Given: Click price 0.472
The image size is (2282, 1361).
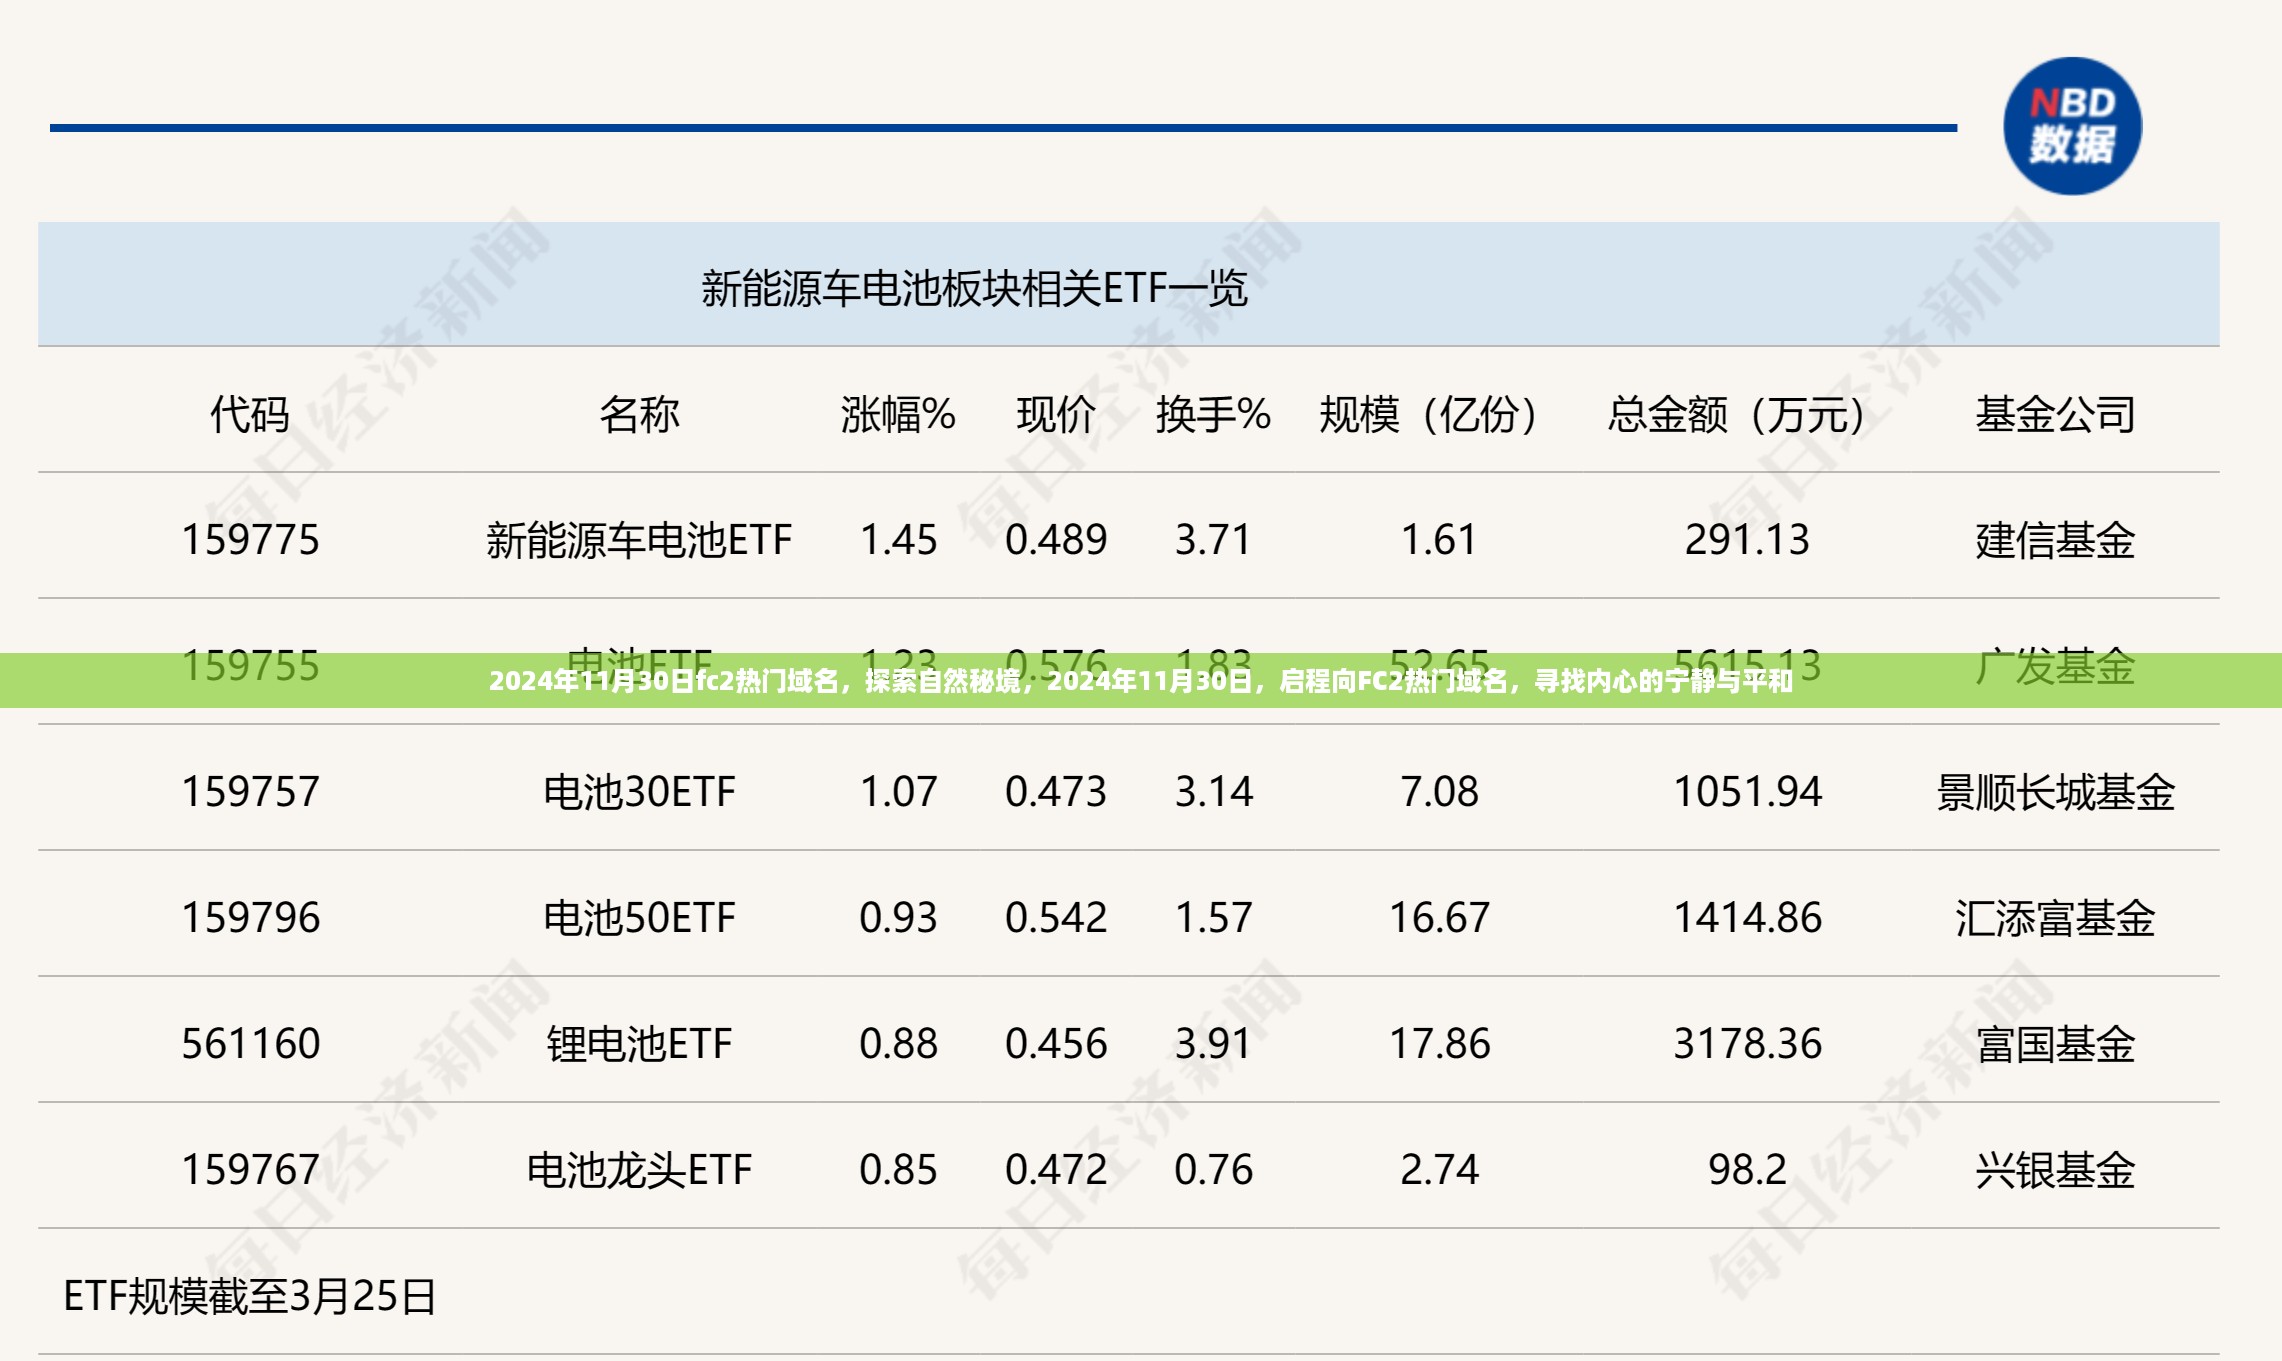Looking at the screenshot, I should click(x=1056, y=1170).
